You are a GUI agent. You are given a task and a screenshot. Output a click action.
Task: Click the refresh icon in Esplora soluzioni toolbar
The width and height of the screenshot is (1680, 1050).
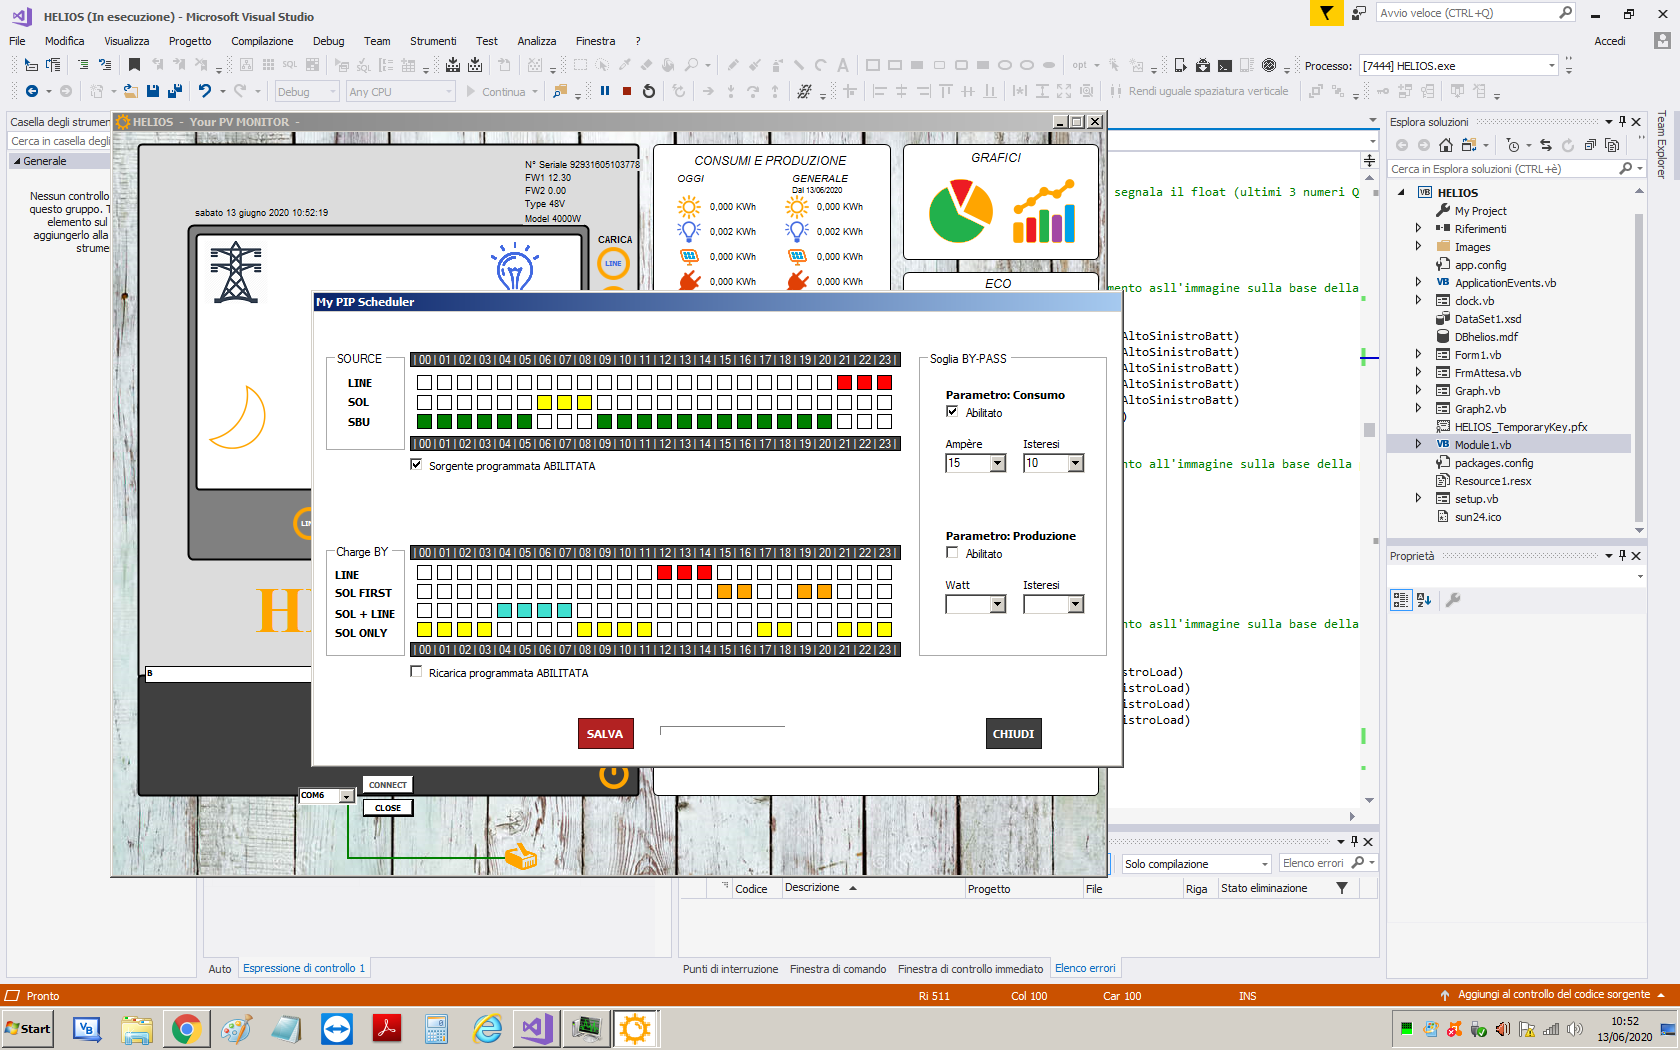1567,145
